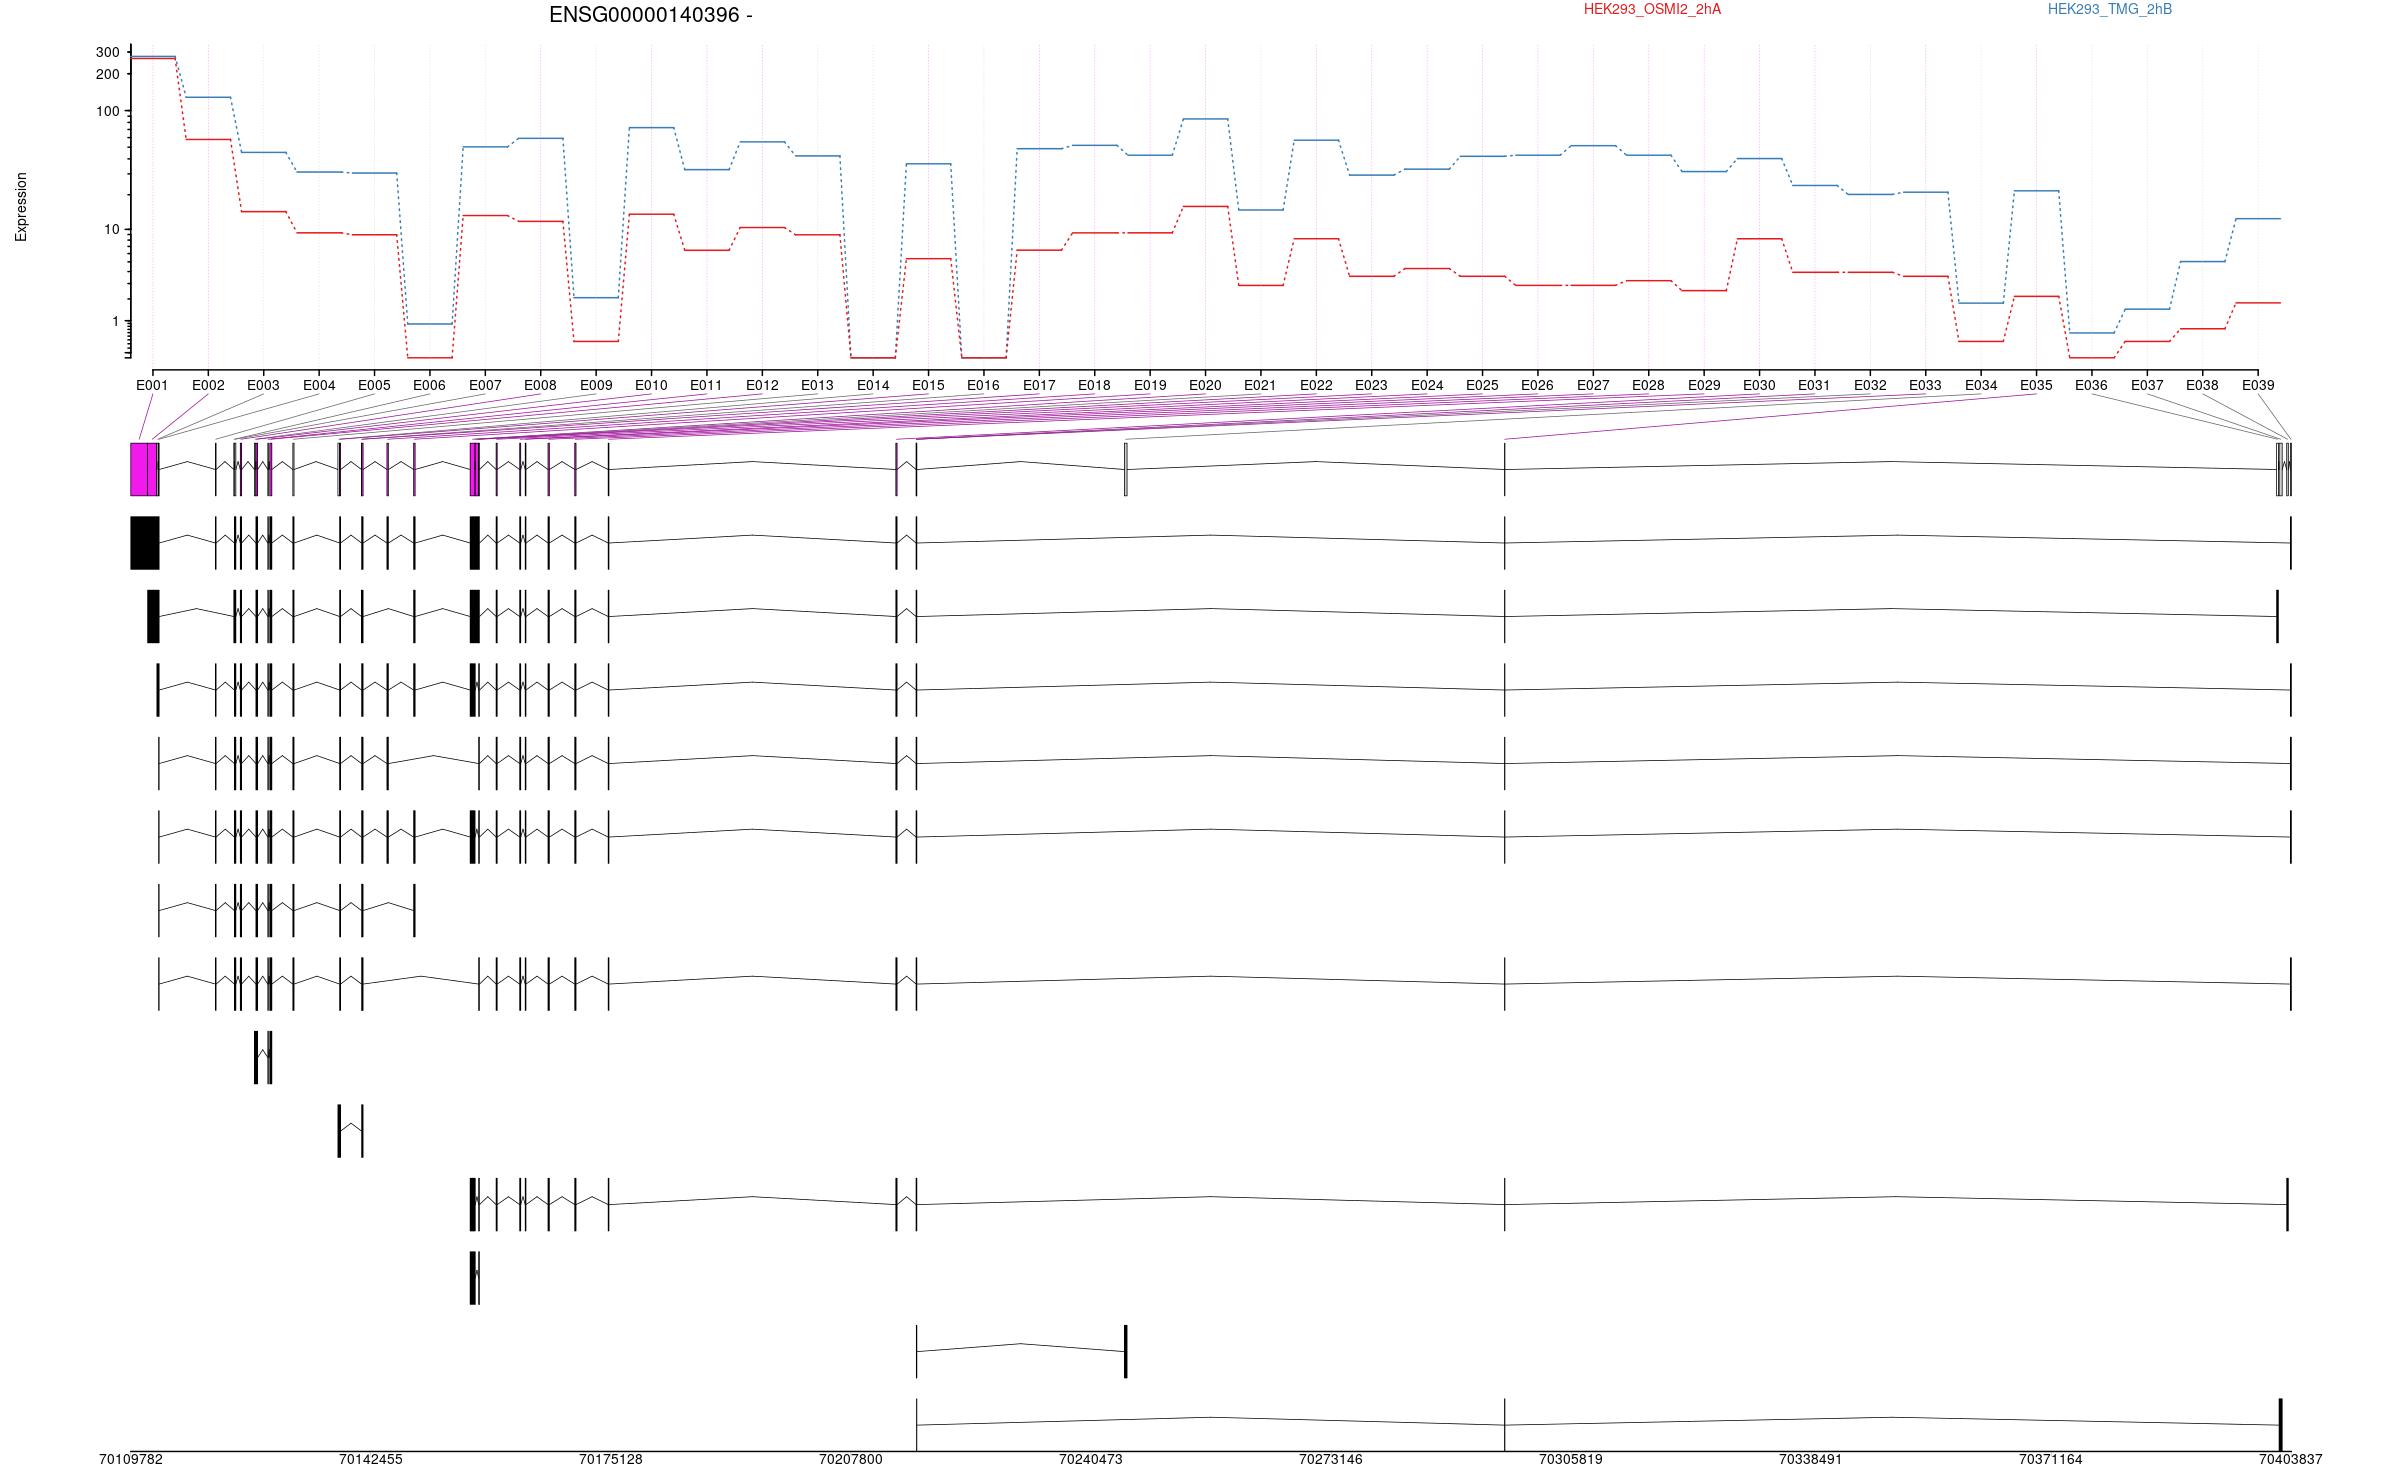Click the 100 y-axis tick value
Viewport: 2400px width, 1480px height.
[108, 111]
